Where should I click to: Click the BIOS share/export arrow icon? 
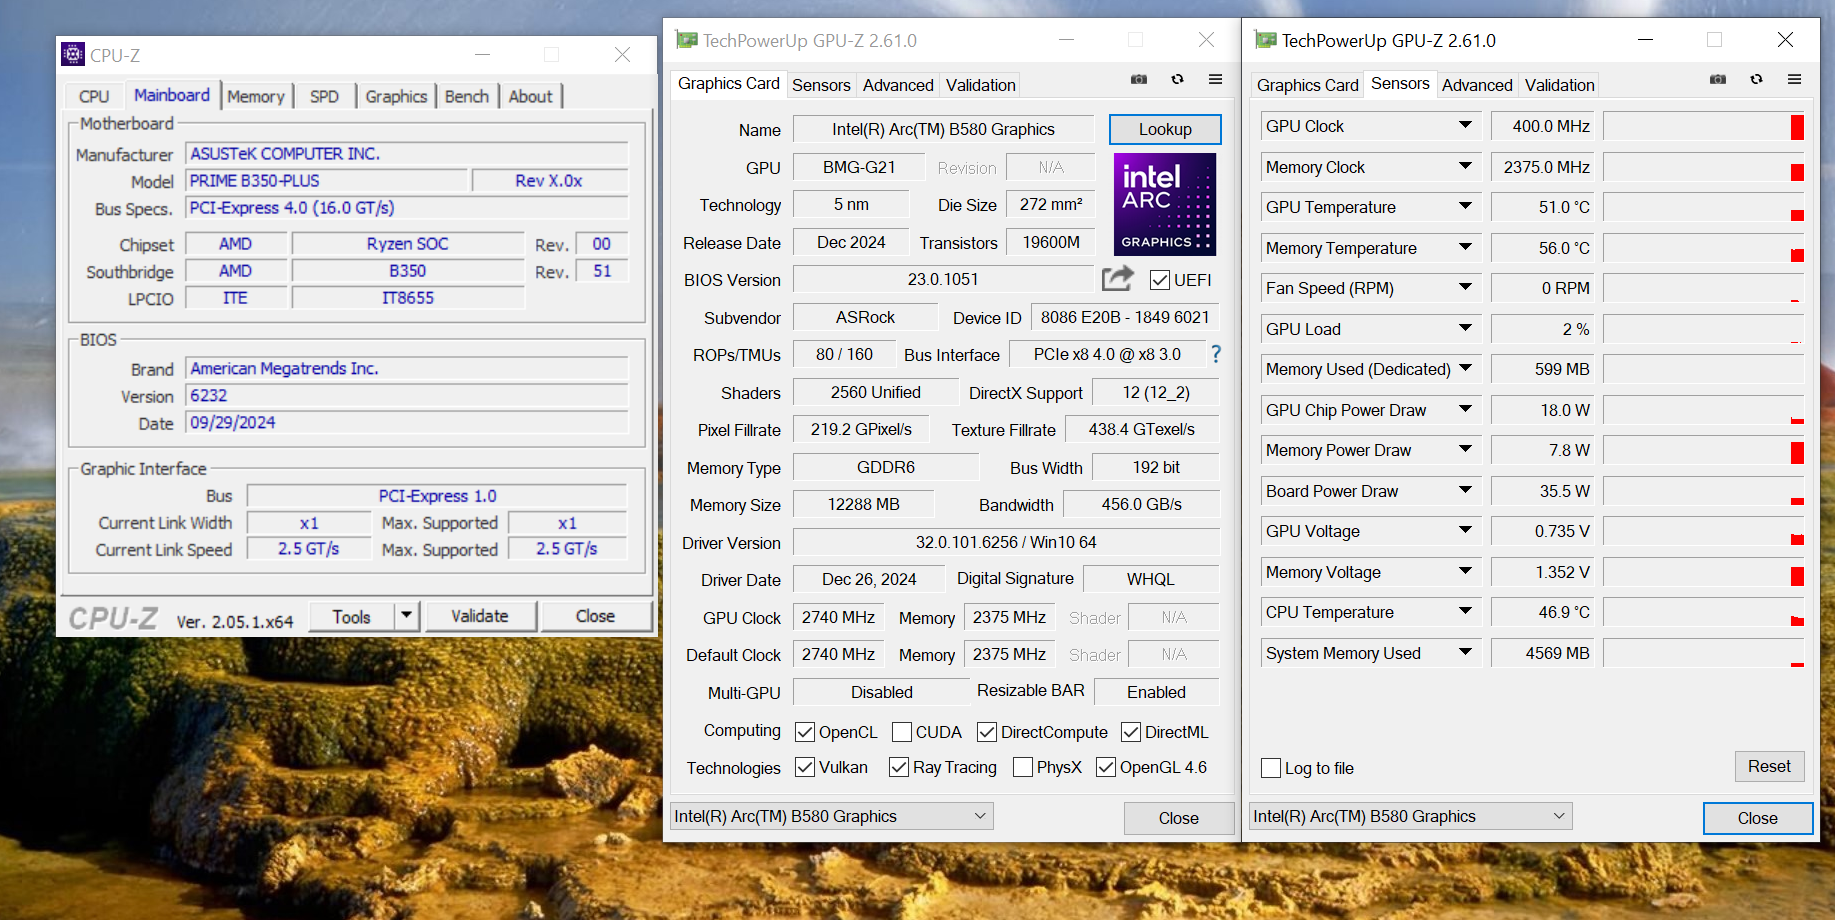click(1118, 278)
